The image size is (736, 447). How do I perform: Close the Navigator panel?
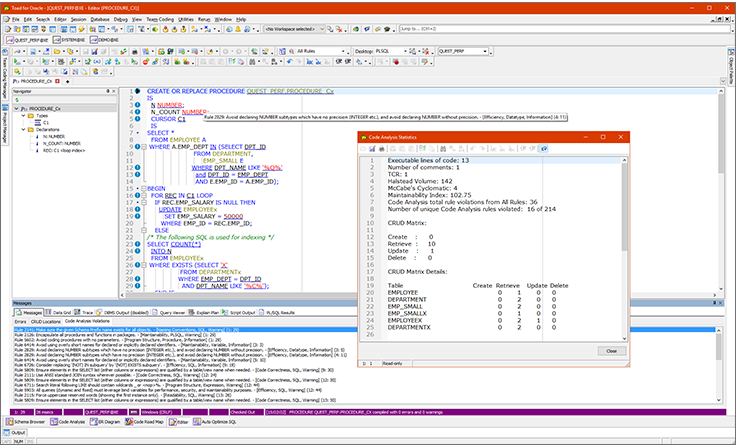pyautogui.click(x=114, y=91)
